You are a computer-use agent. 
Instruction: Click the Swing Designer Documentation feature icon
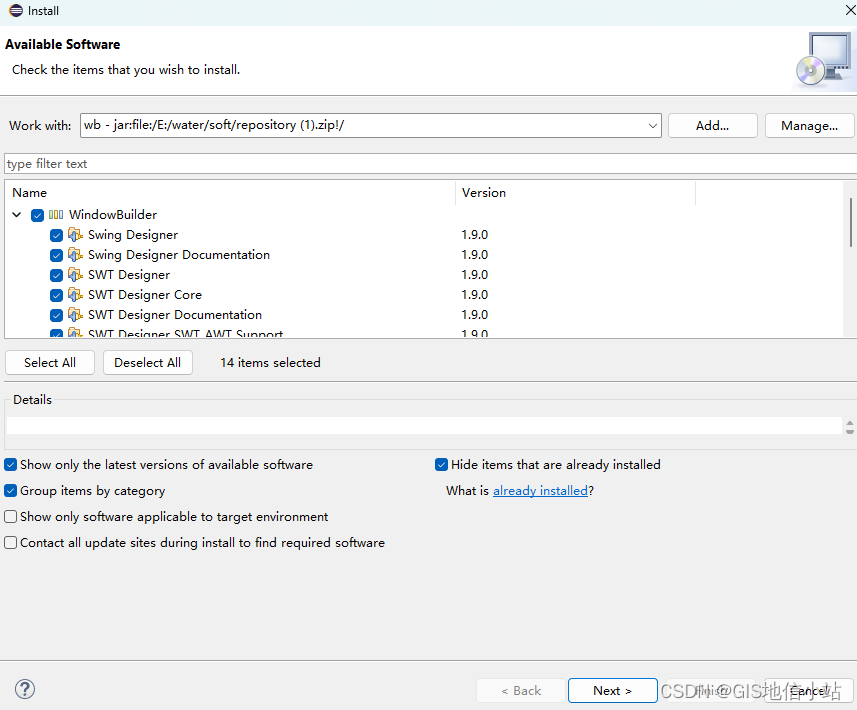[x=75, y=255]
